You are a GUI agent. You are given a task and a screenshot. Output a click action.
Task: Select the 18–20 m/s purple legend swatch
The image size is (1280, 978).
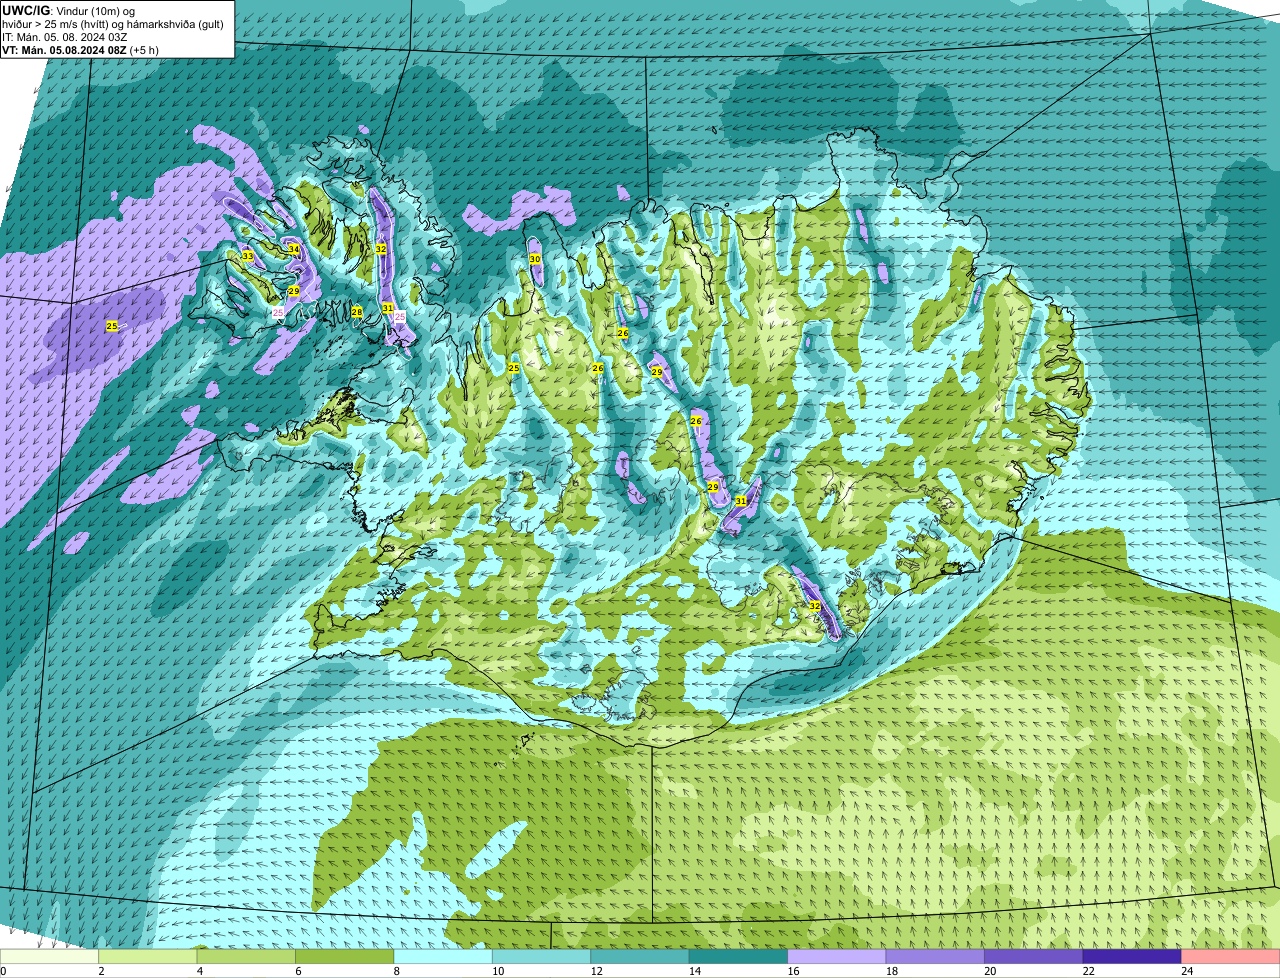click(935, 957)
